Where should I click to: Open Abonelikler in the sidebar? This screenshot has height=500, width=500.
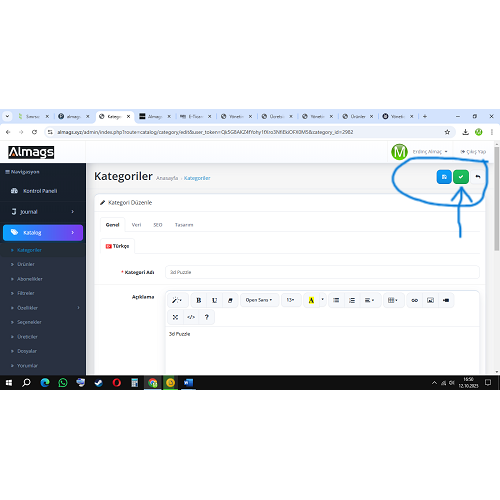pos(30,279)
